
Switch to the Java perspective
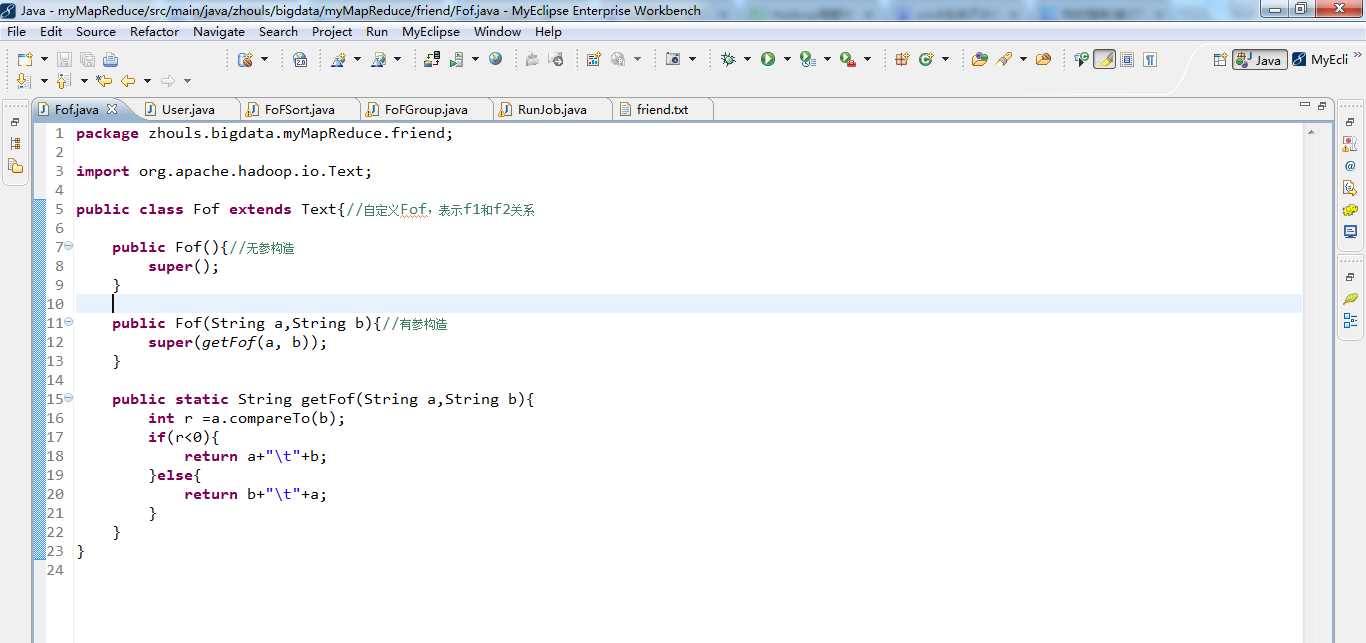pos(1259,59)
